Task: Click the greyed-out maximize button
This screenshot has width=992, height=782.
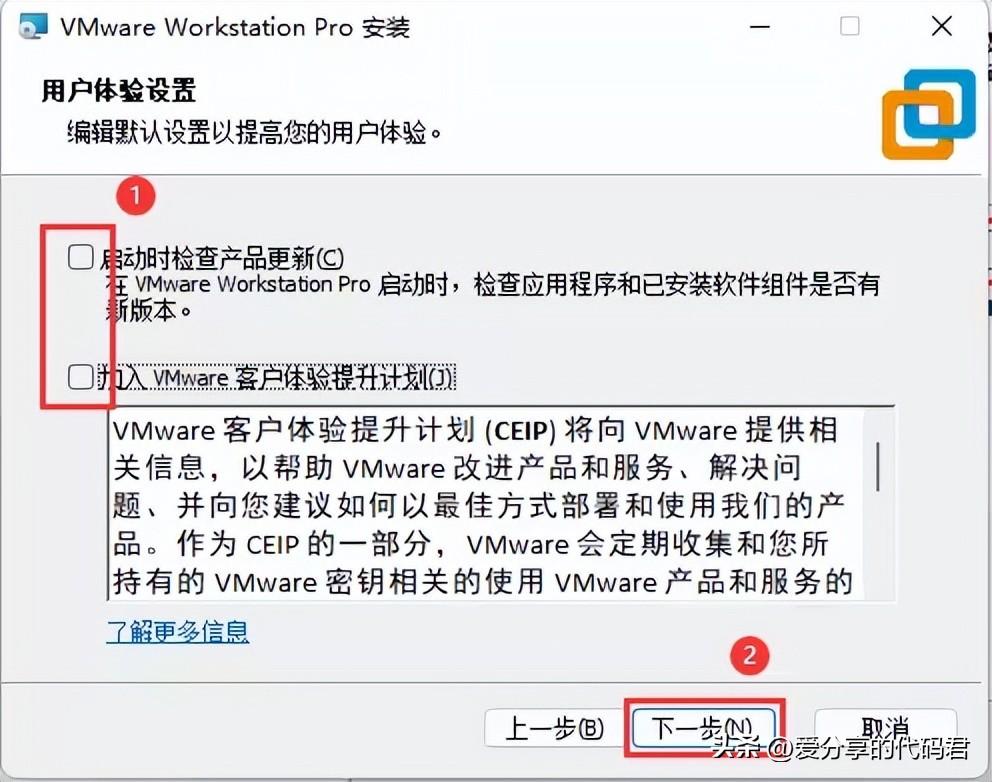Action: (x=849, y=27)
